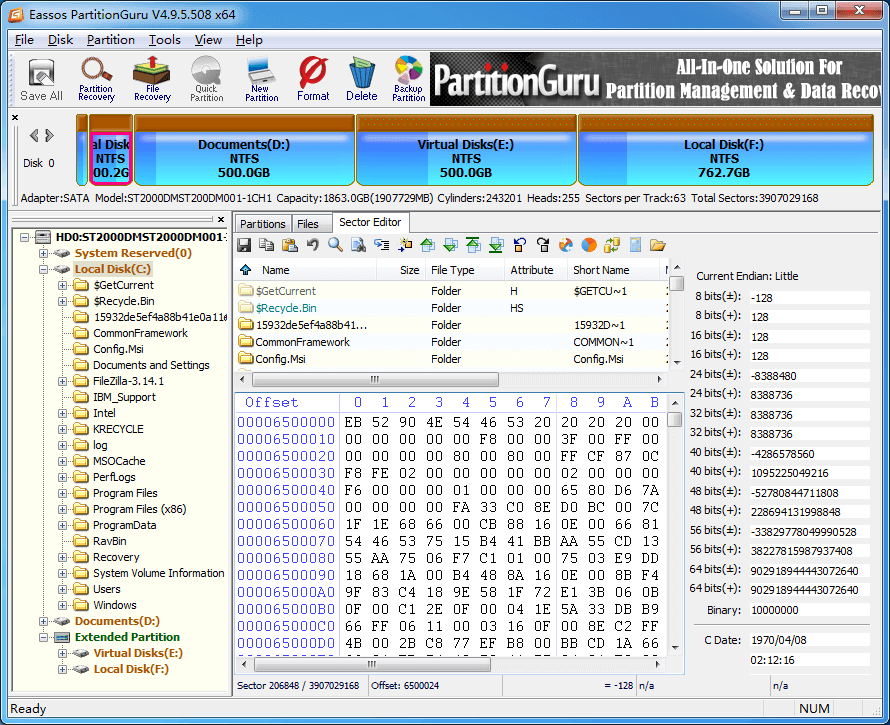Screen dimensions: 890x725
Task: Open the Disk menu
Action: point(60,40)
